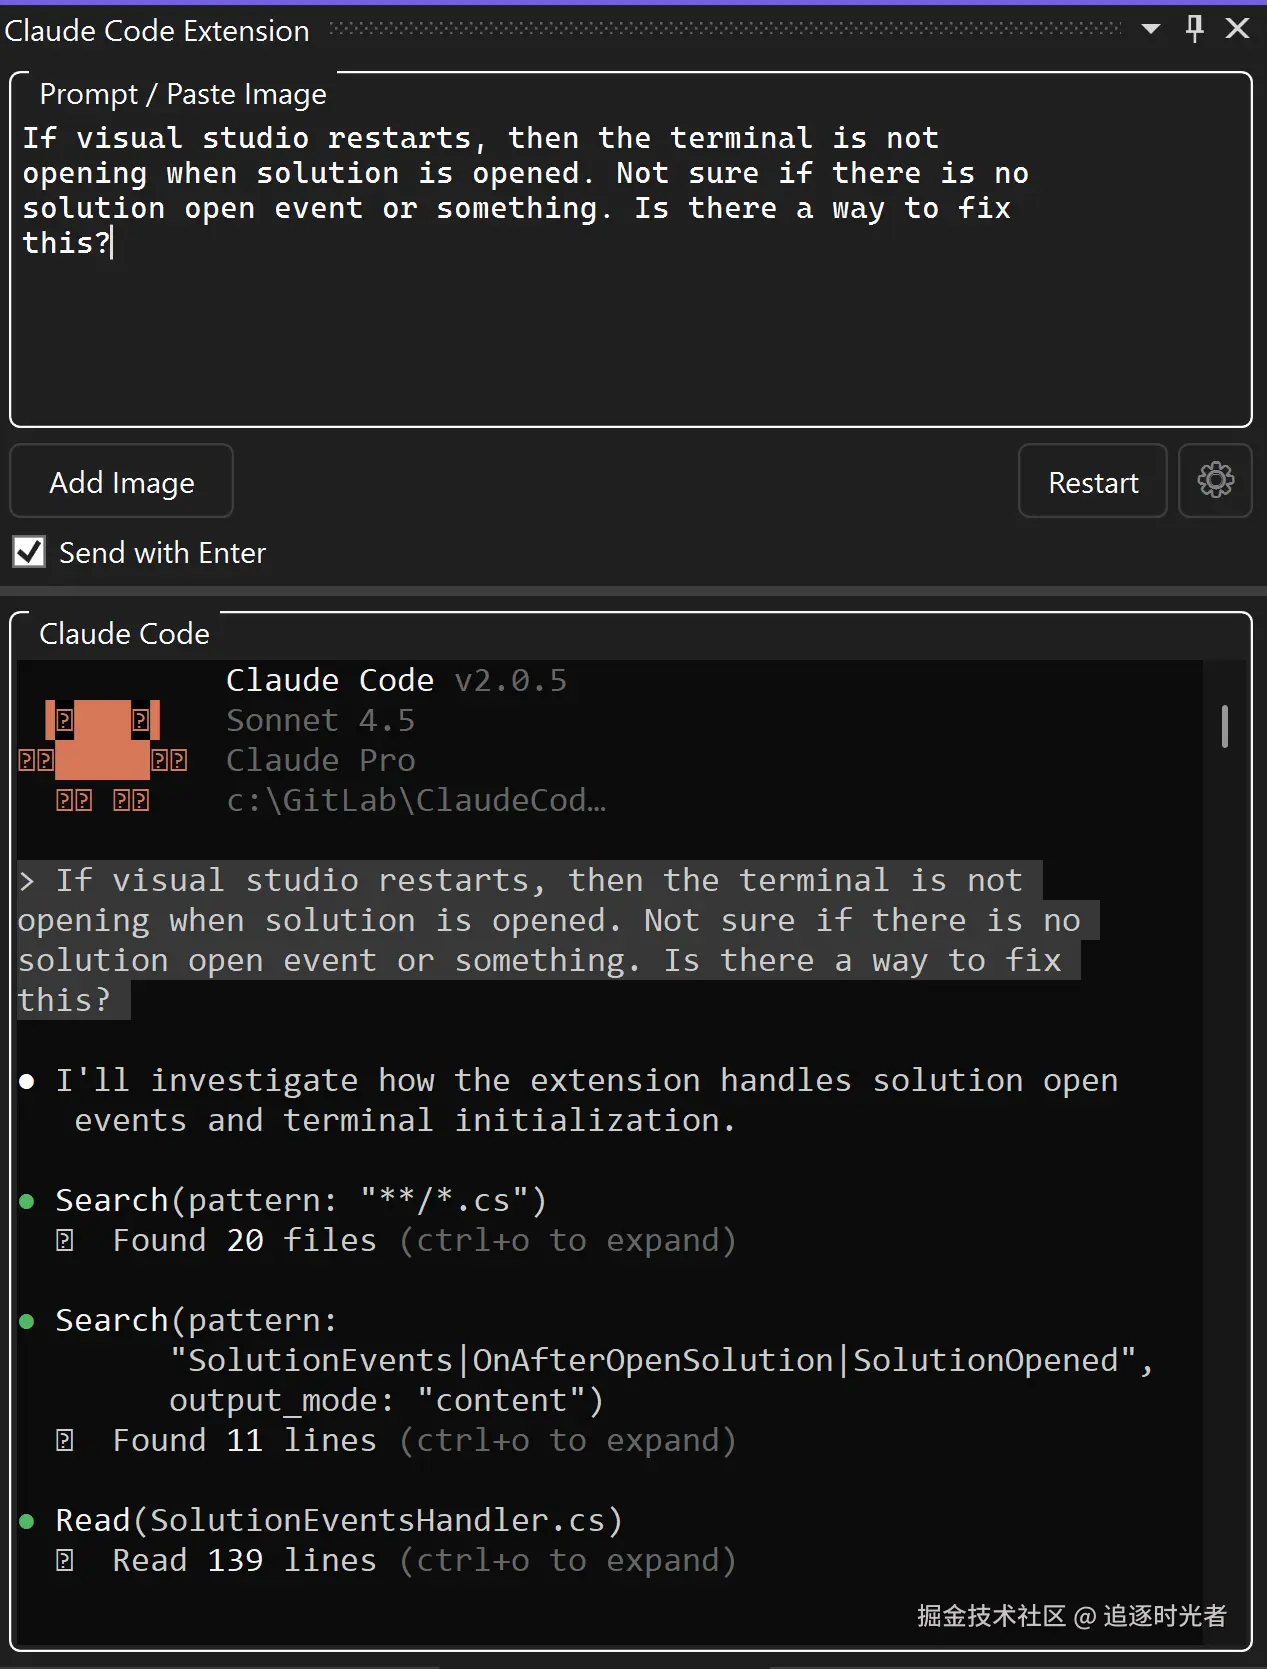Click the c:\GitLab\ClaudeCod… path text
Screen dimensions: 1267x1669
[415, 800]
